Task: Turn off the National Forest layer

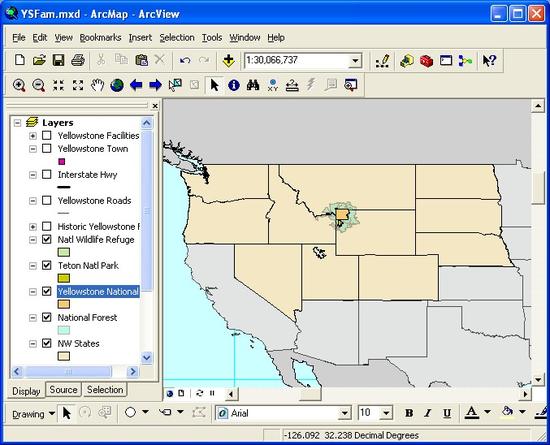Action: click(47, 317)
